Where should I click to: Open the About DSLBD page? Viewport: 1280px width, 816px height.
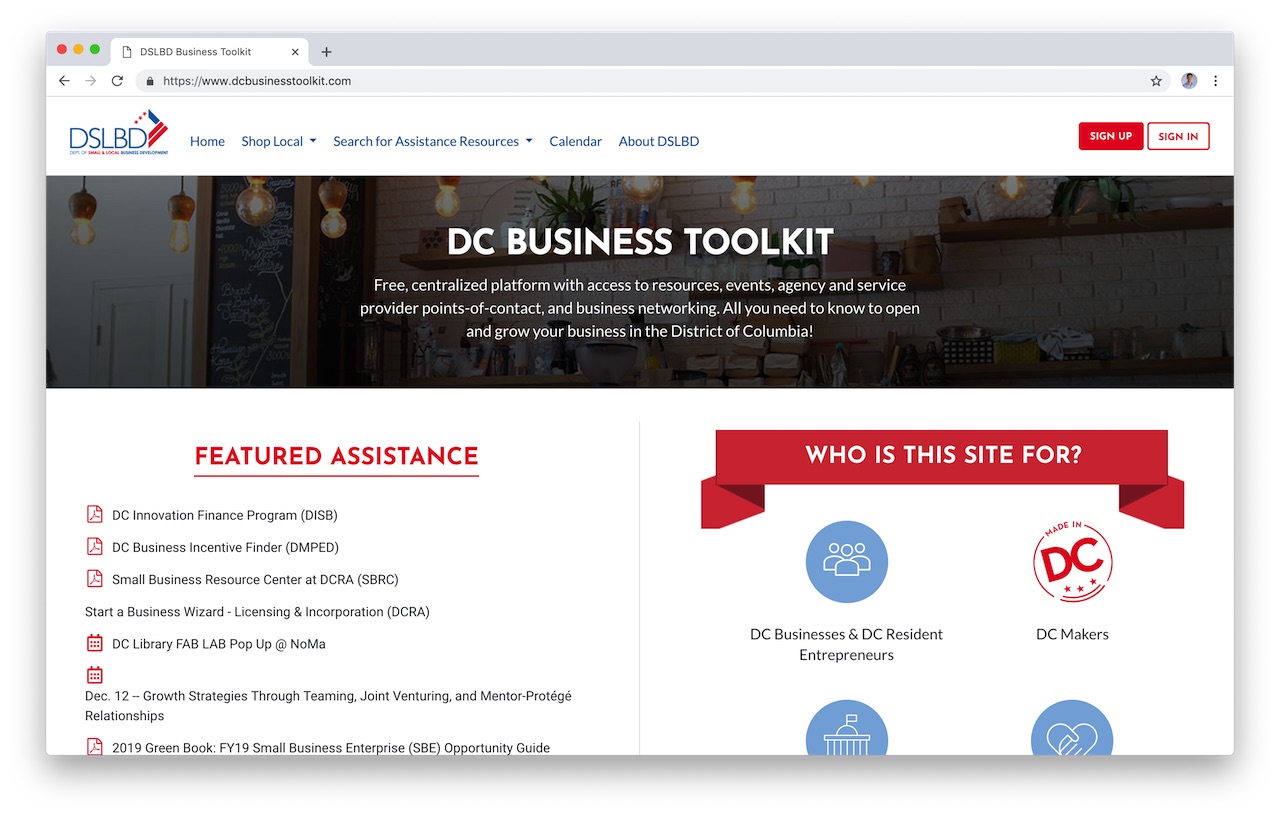coord(658,141)
